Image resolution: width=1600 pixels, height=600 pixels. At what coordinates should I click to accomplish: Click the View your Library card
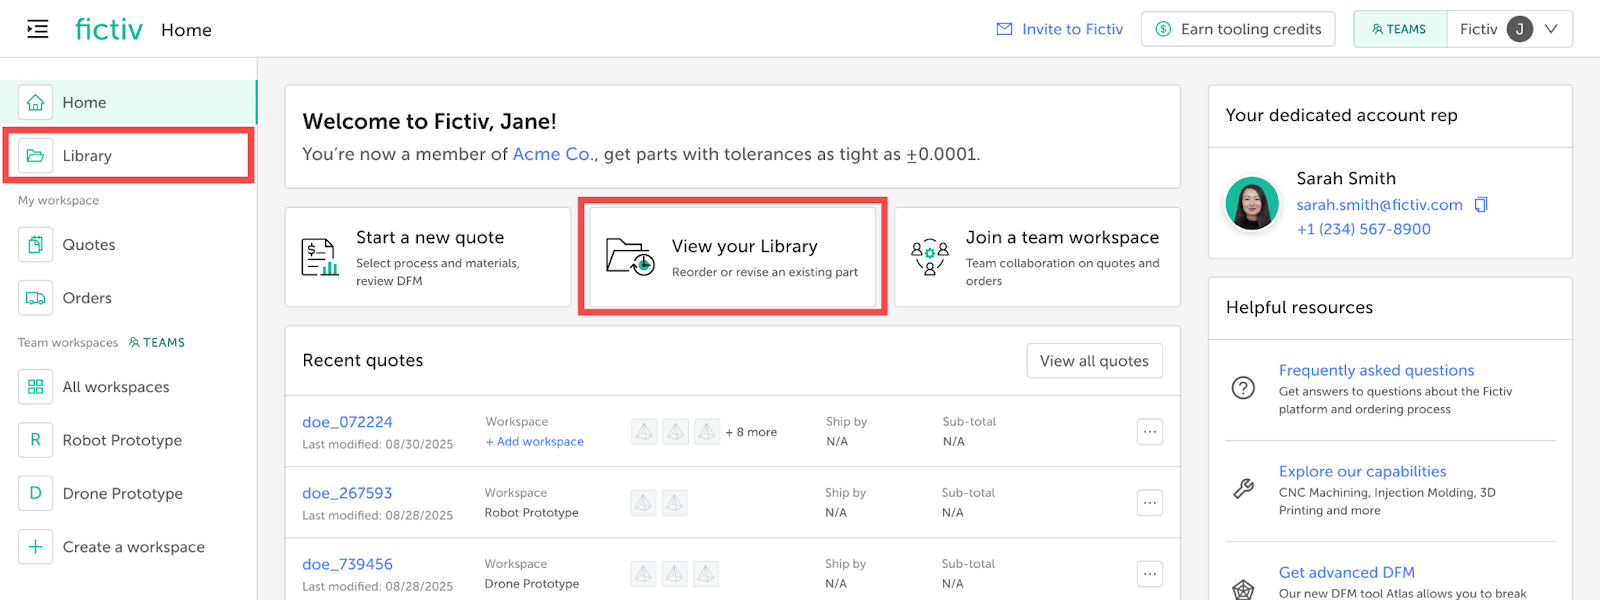[733, 257]
